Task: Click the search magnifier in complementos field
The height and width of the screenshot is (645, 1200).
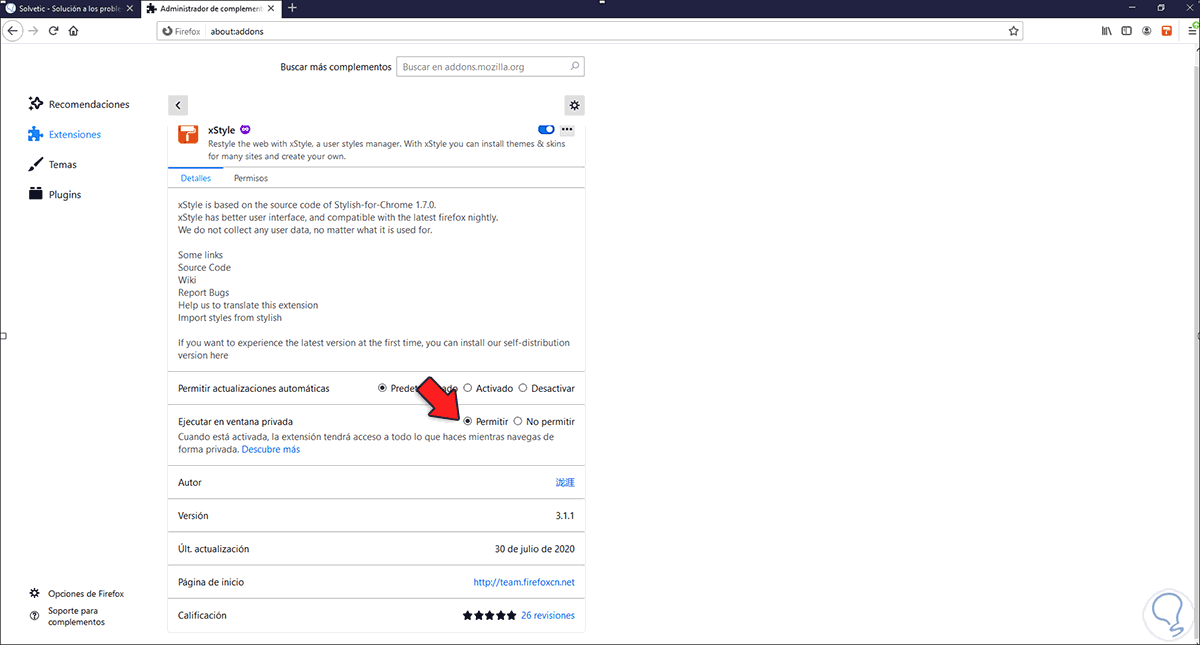Action: pos(575,67)
